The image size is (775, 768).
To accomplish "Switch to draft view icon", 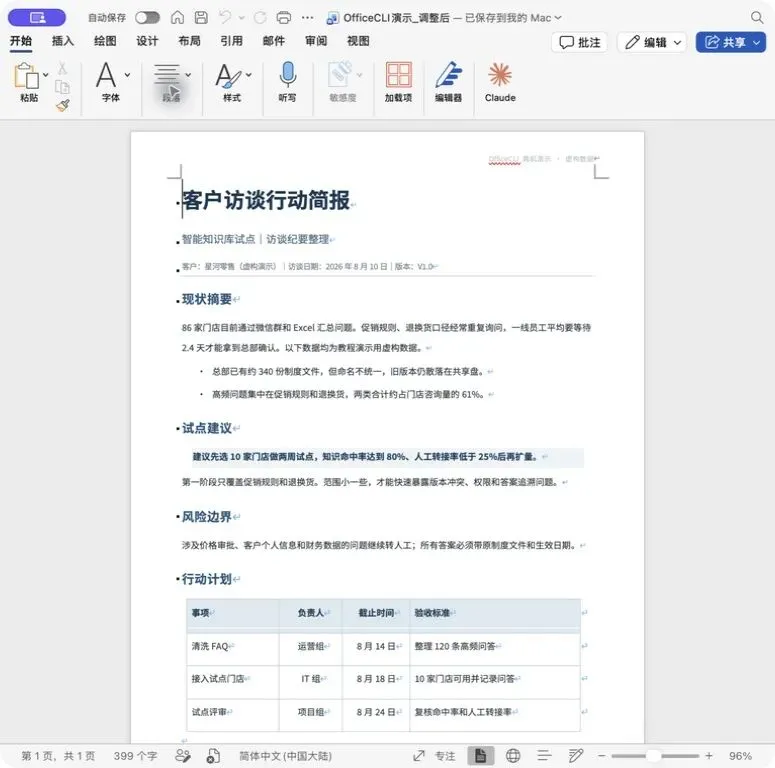I will [x=575, y=756].
